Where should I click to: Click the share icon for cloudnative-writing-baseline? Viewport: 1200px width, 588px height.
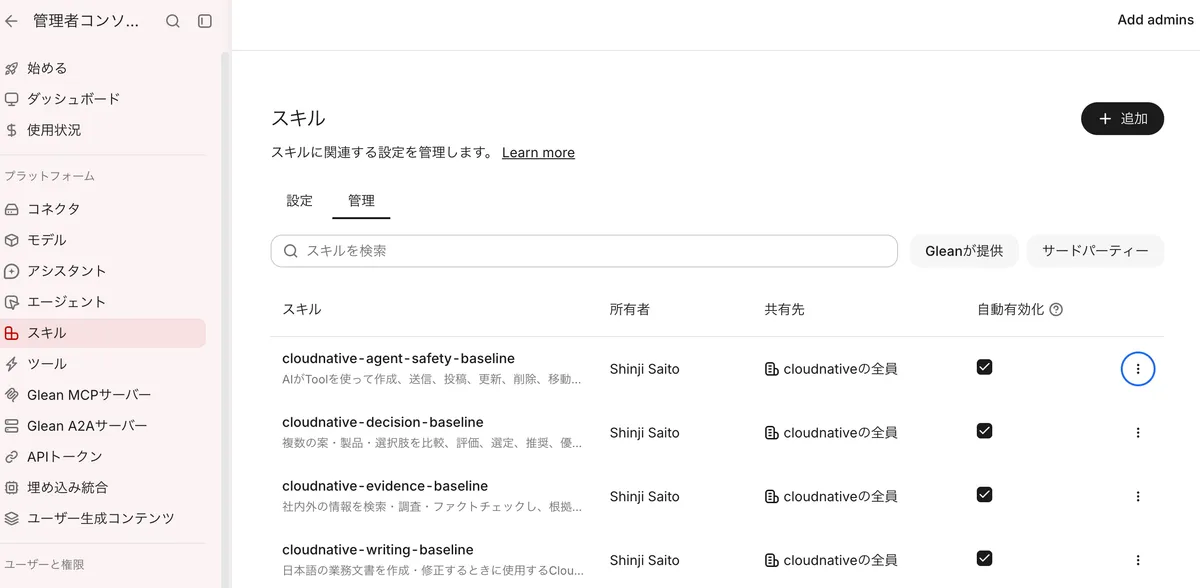tap(771, 560)
